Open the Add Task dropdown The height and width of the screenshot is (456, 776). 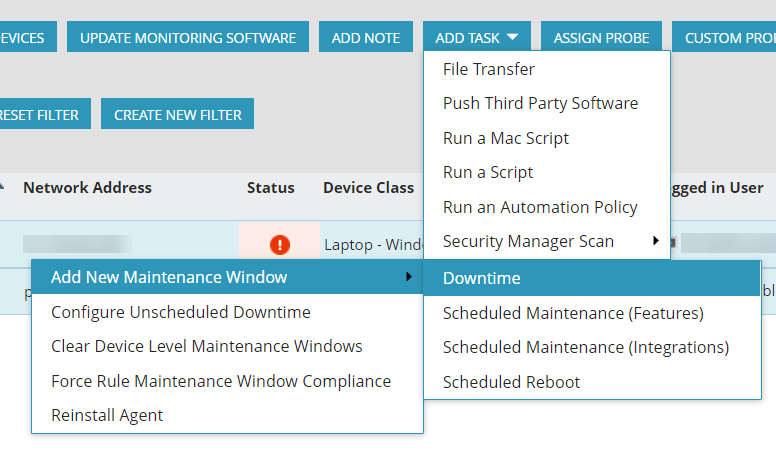click(x=476, y=38)
